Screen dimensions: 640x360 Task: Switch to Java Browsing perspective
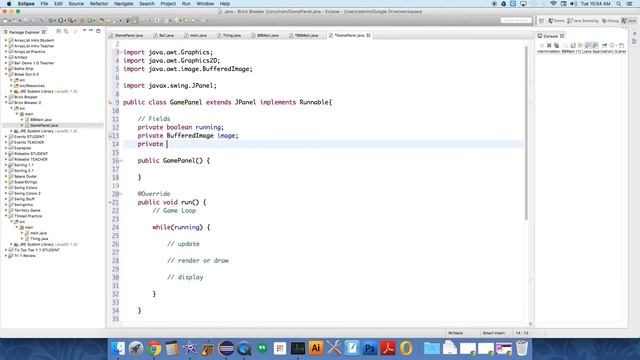(582, 20)
